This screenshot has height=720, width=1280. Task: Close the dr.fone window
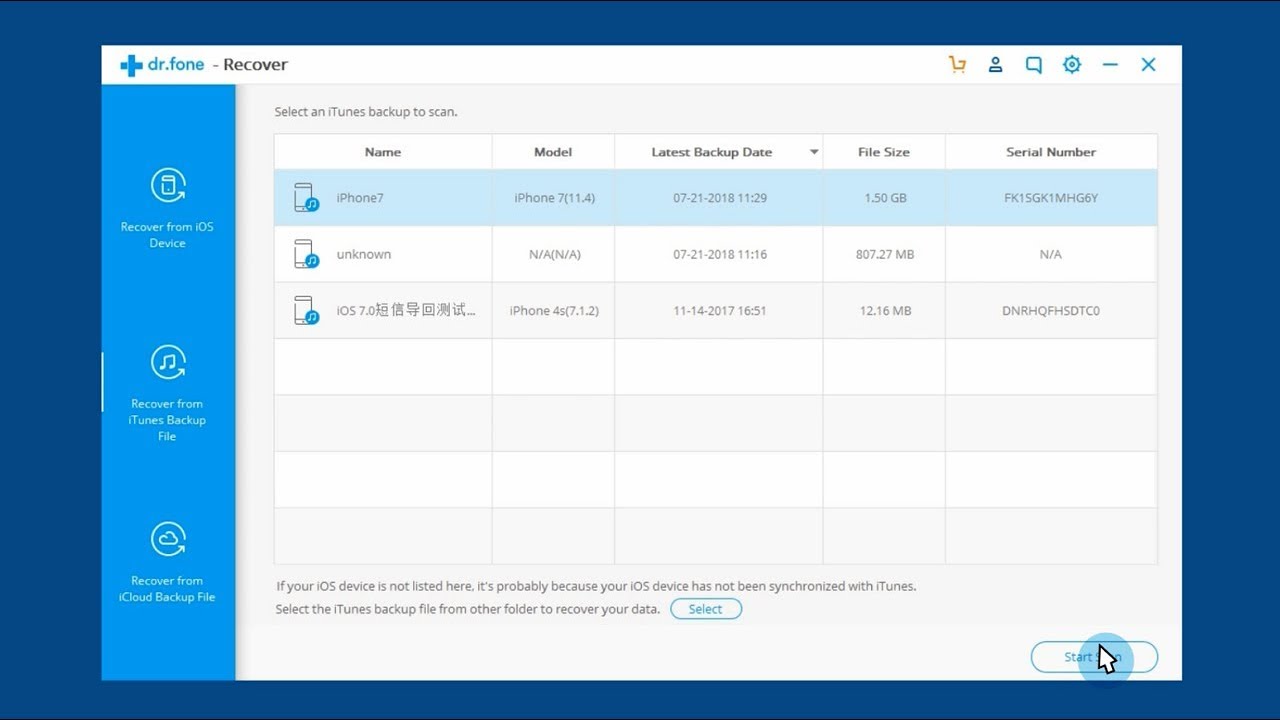click(x=1148, y=65)
